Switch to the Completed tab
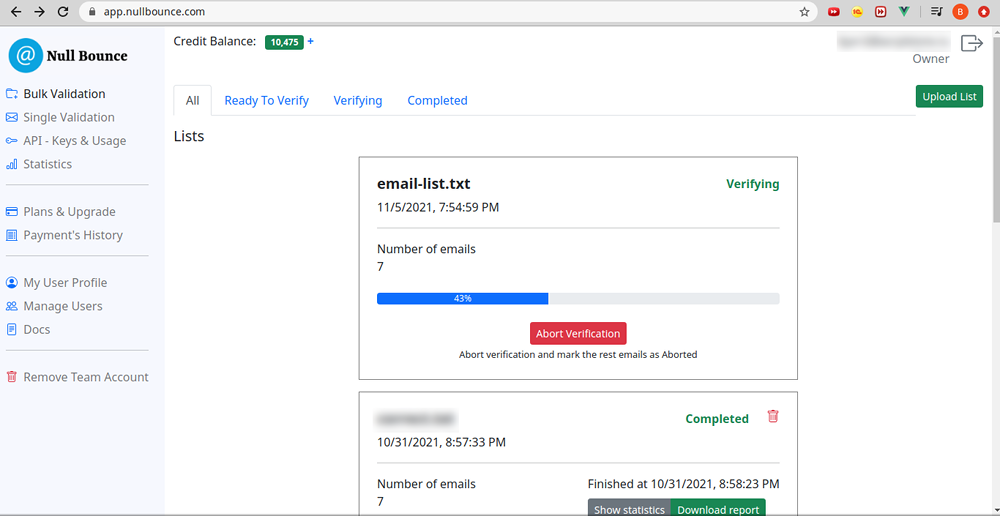 (x=438, y=101)
